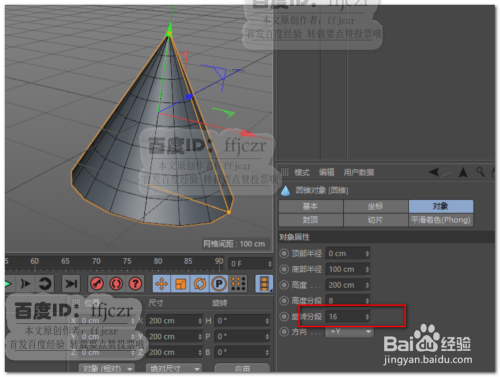Click the cone object icon in attributes
This screenshot has height=377, width=500.
285,191
